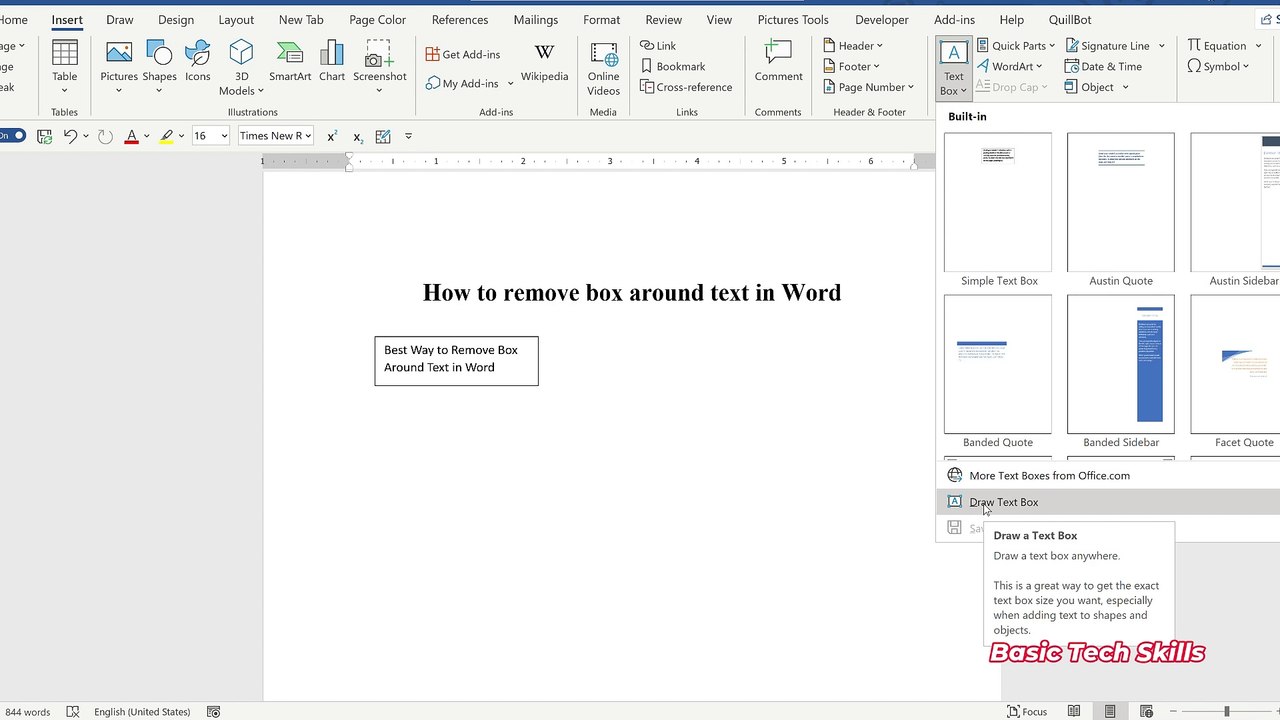Click the macro recording status icon
Image resolution: width=1280 pixels, height=720 pixels.
(213, 712)
